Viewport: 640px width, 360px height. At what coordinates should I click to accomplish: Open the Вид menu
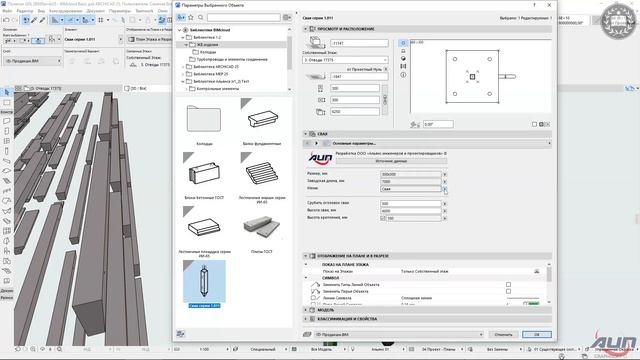[41, 11]
